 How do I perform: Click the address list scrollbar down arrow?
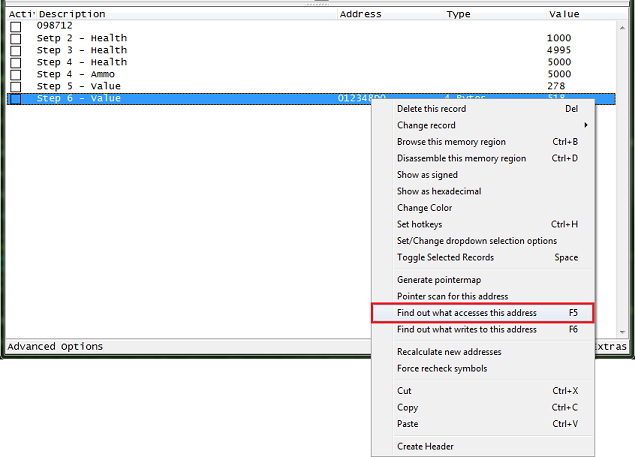click(x=622, y=332)
